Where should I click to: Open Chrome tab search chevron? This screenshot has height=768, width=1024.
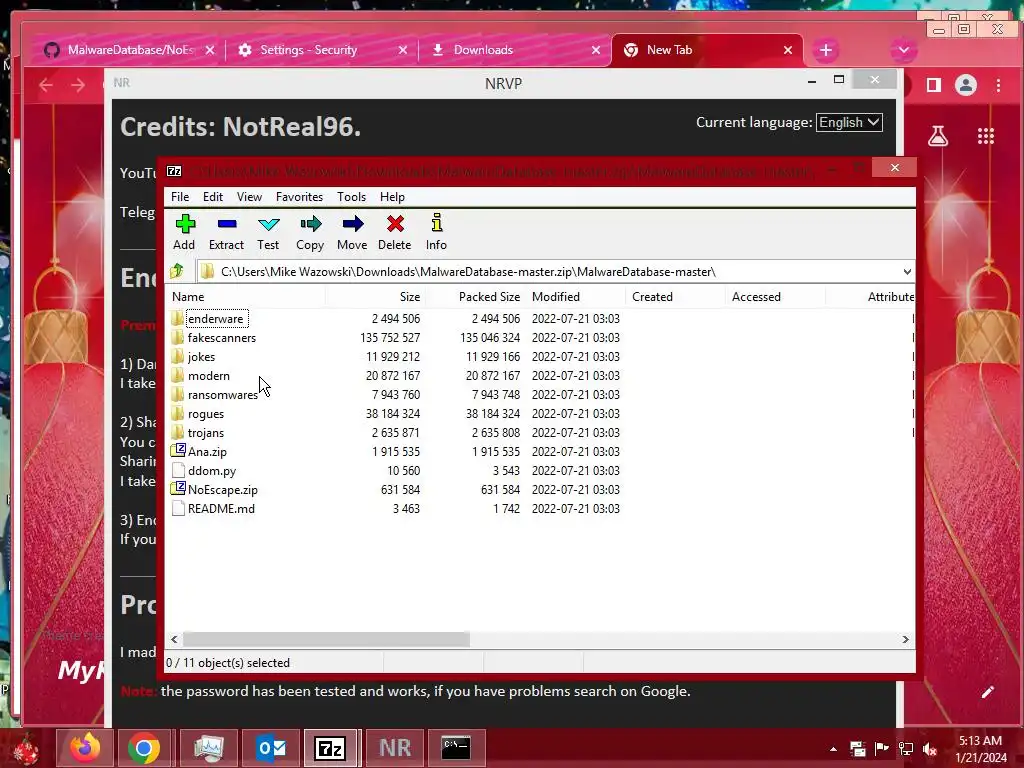[x=904, y=50]
